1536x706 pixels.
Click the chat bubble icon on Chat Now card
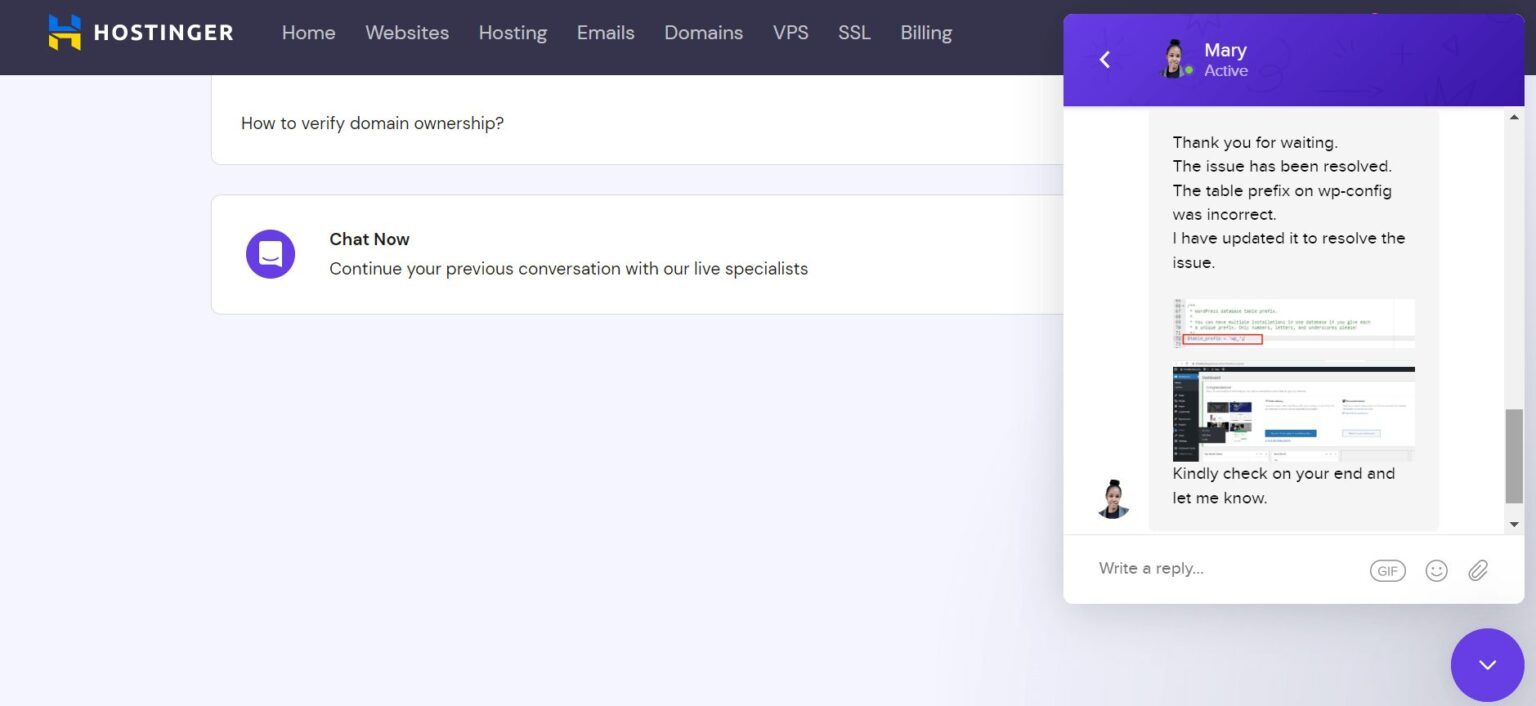pos(270,254)
